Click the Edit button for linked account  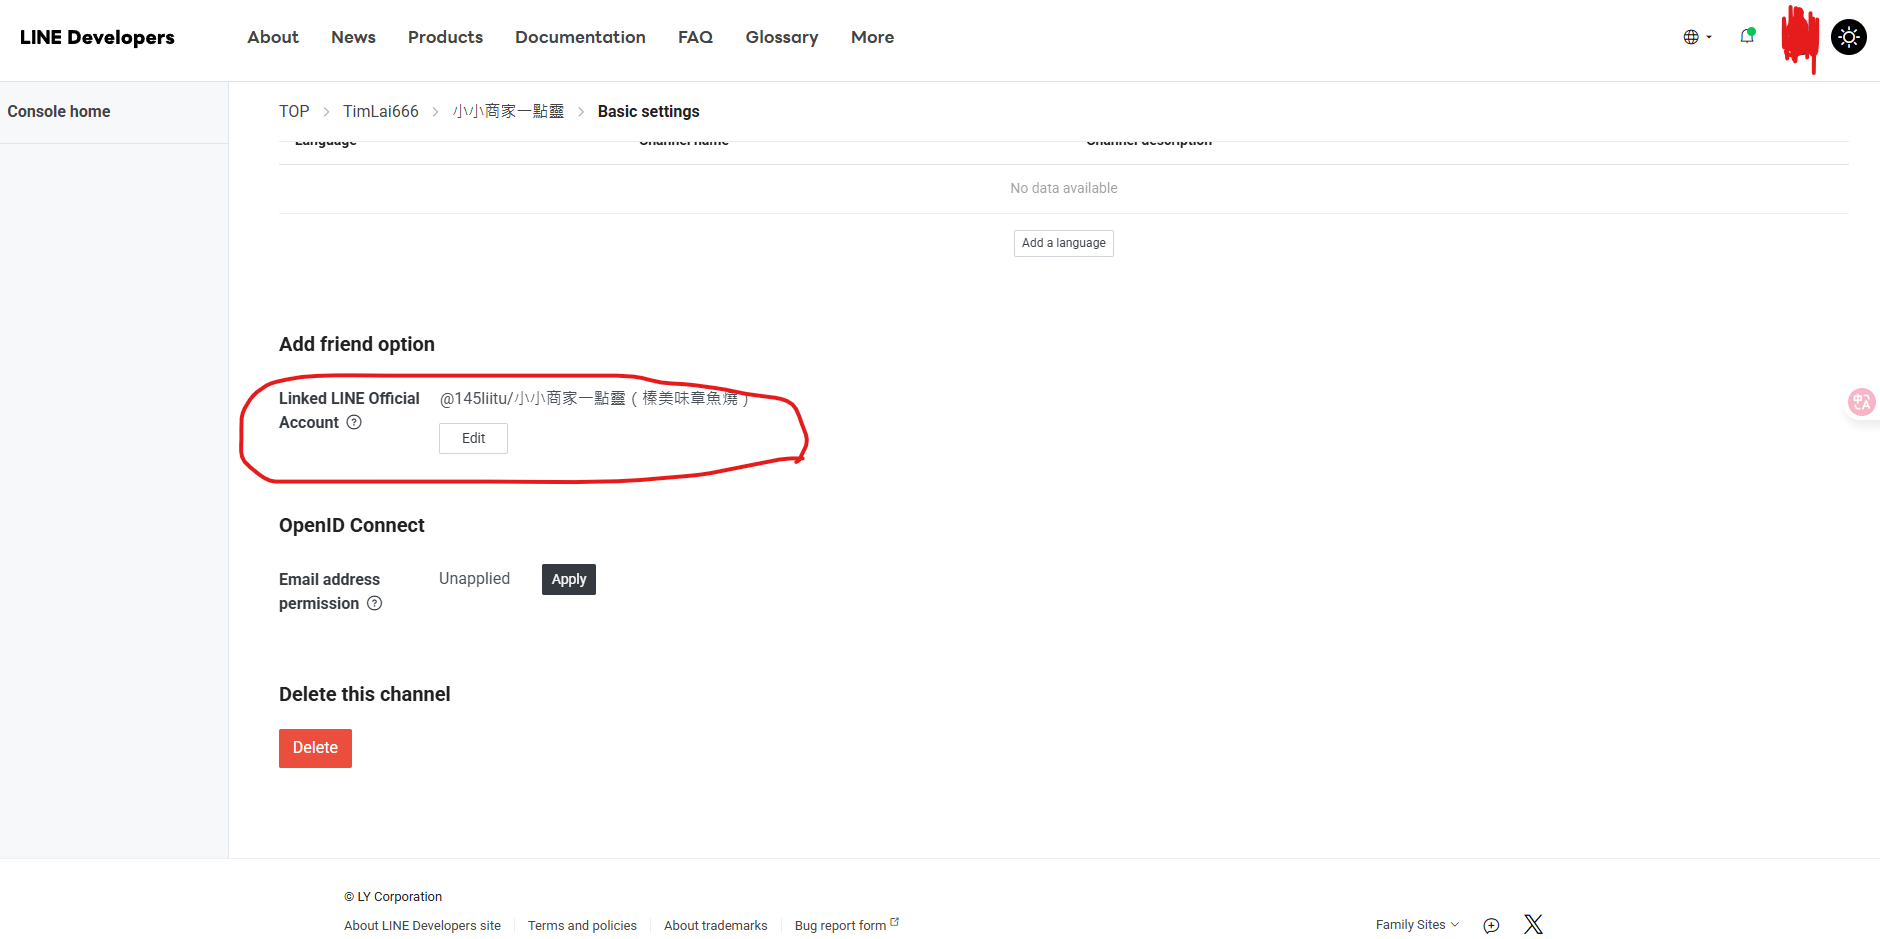coord(473,438)
